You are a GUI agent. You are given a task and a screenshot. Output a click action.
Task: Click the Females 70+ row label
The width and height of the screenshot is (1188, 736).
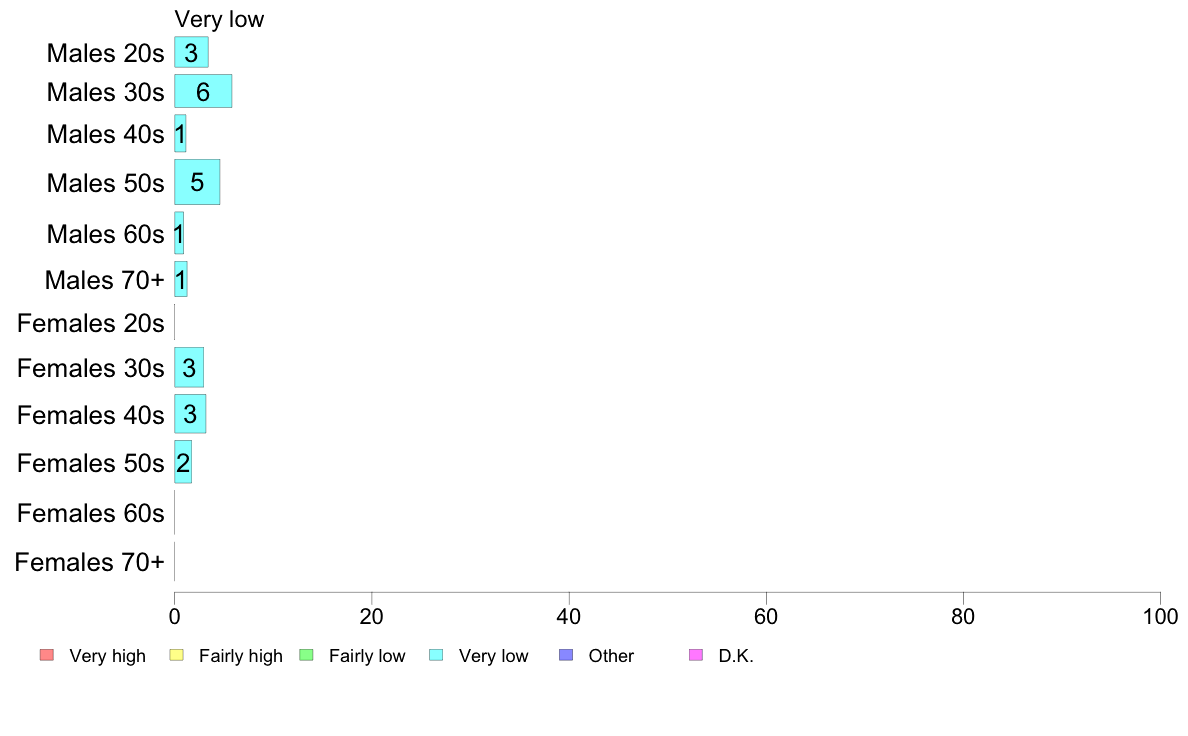[89, 562]
